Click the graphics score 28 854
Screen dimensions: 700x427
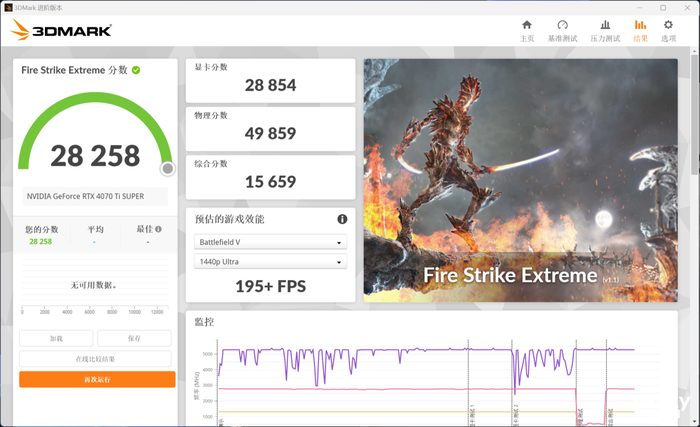pyautogui.click(x=271, y=85)
